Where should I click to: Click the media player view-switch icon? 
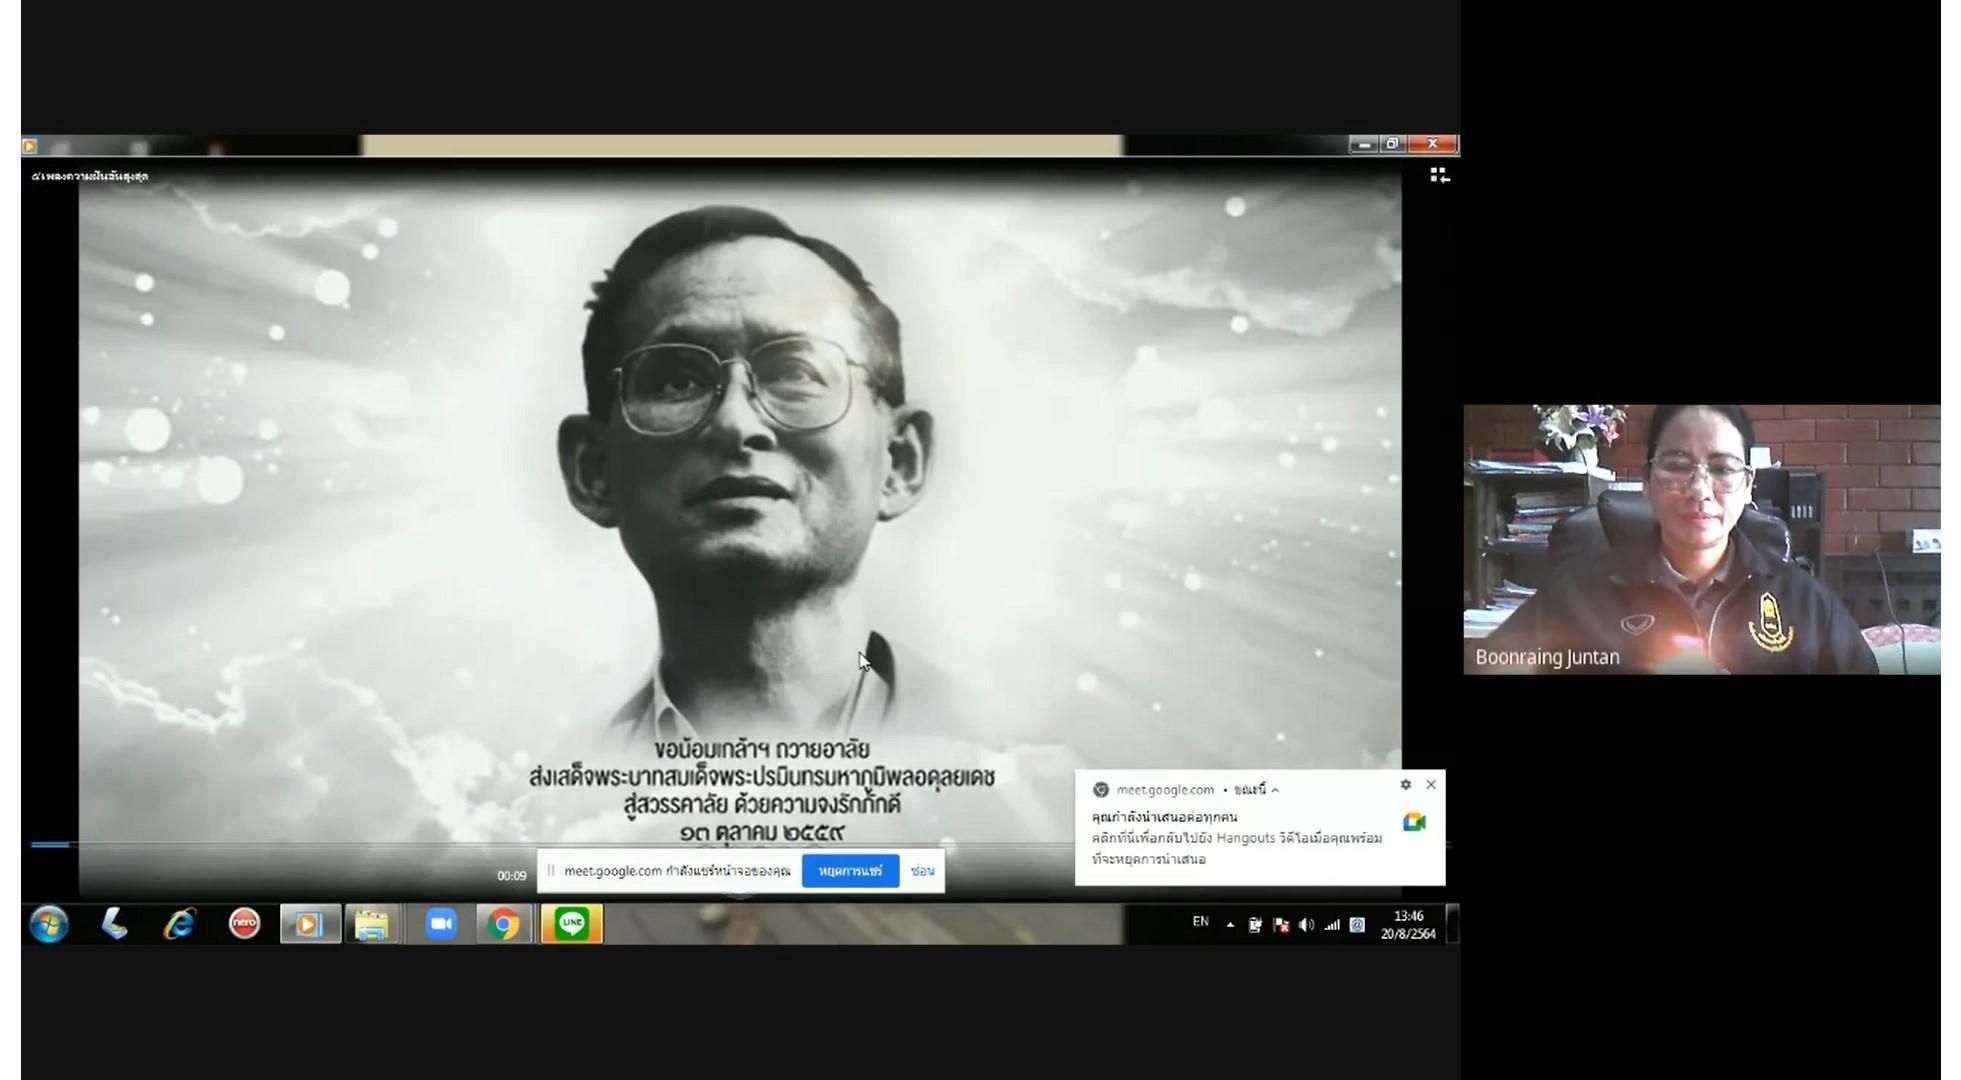[1439, 176]
